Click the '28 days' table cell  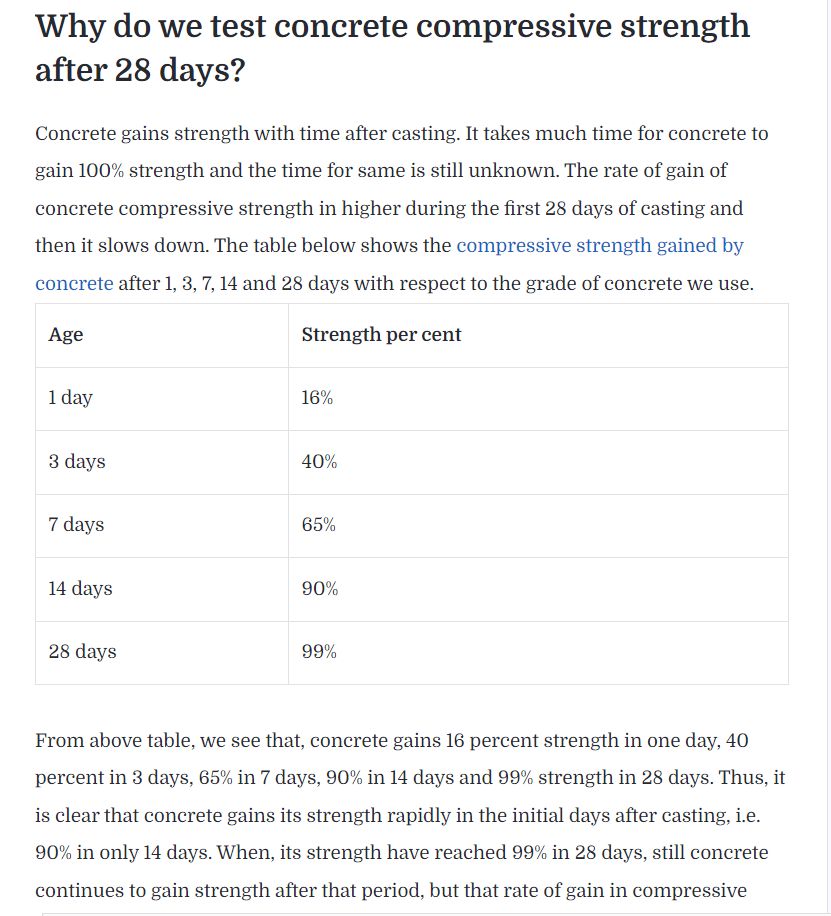point(162,653)
